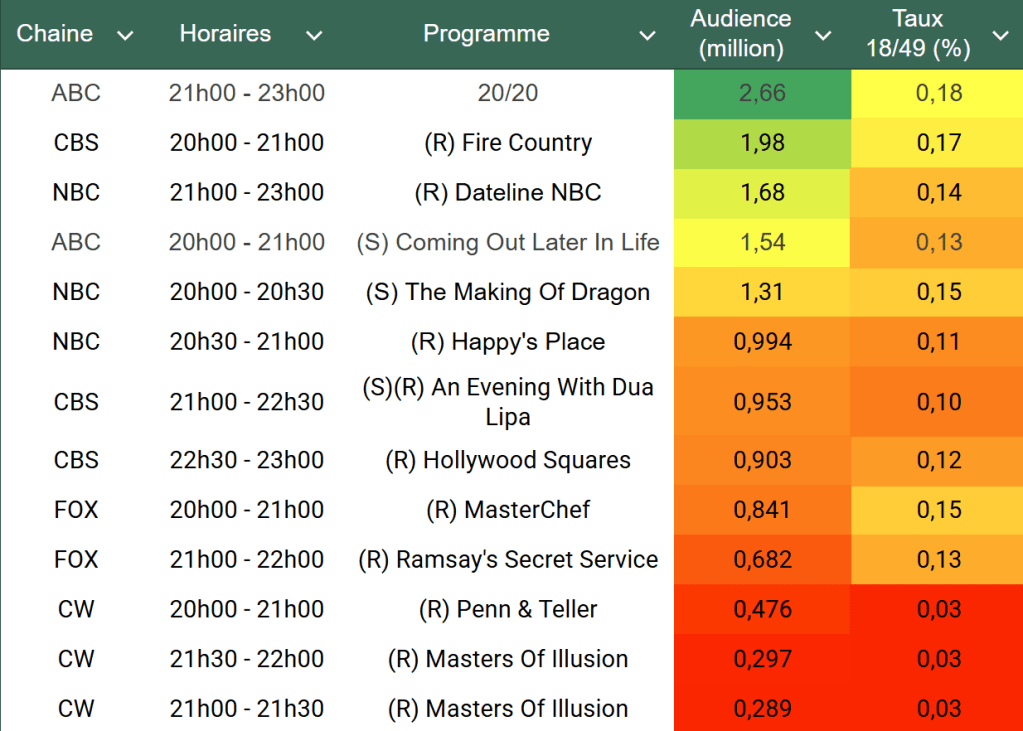Select the 0,18 yellow taux cell
The image size is (1023, 731).
pyautogui.click(x=938, y=93)
